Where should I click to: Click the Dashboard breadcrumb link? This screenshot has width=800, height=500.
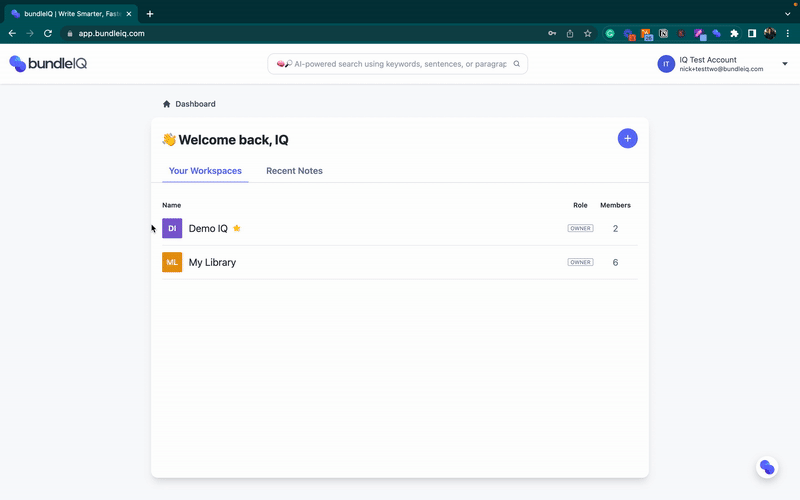(195, 104)
